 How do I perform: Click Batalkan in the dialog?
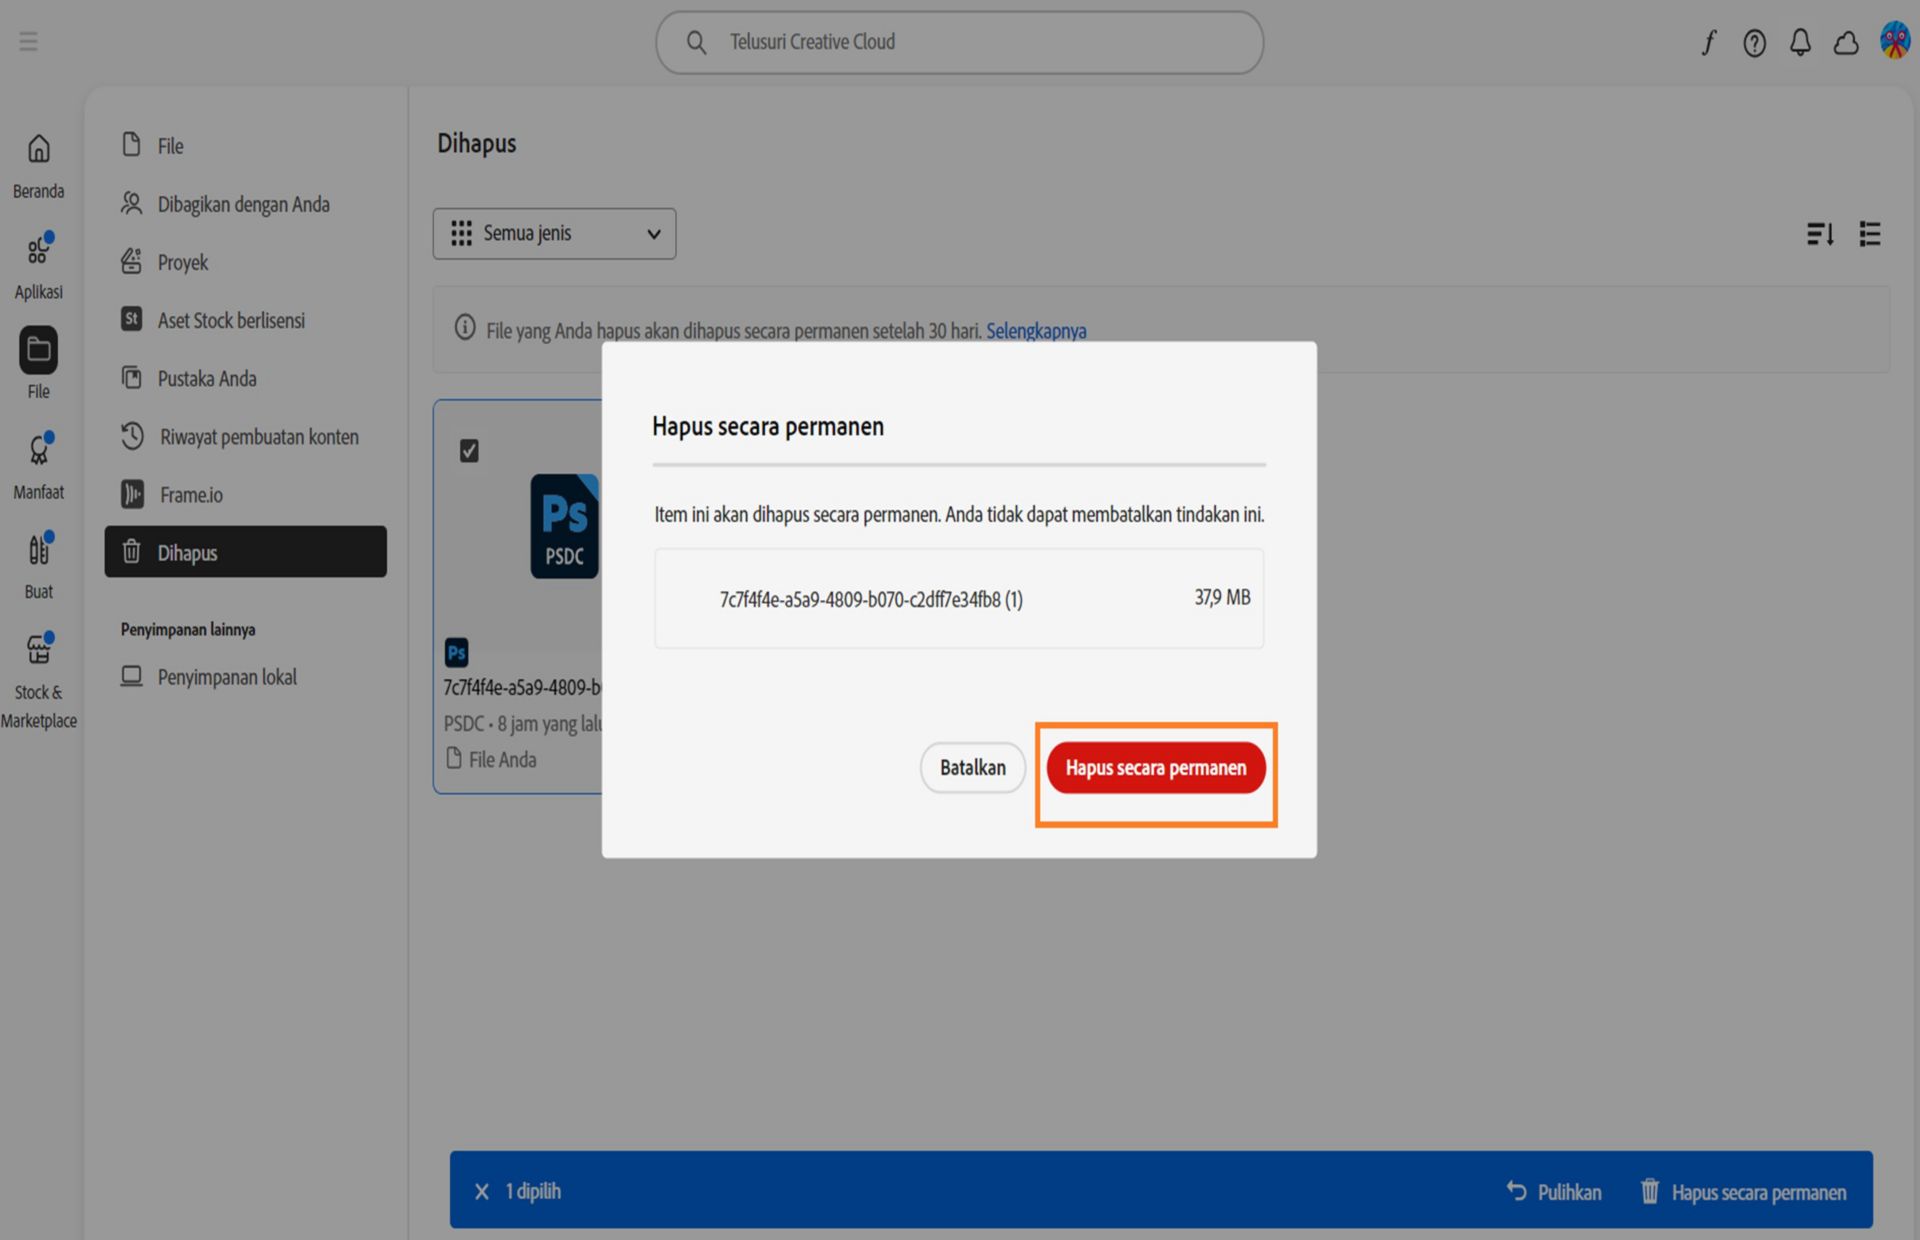[972, 768]
